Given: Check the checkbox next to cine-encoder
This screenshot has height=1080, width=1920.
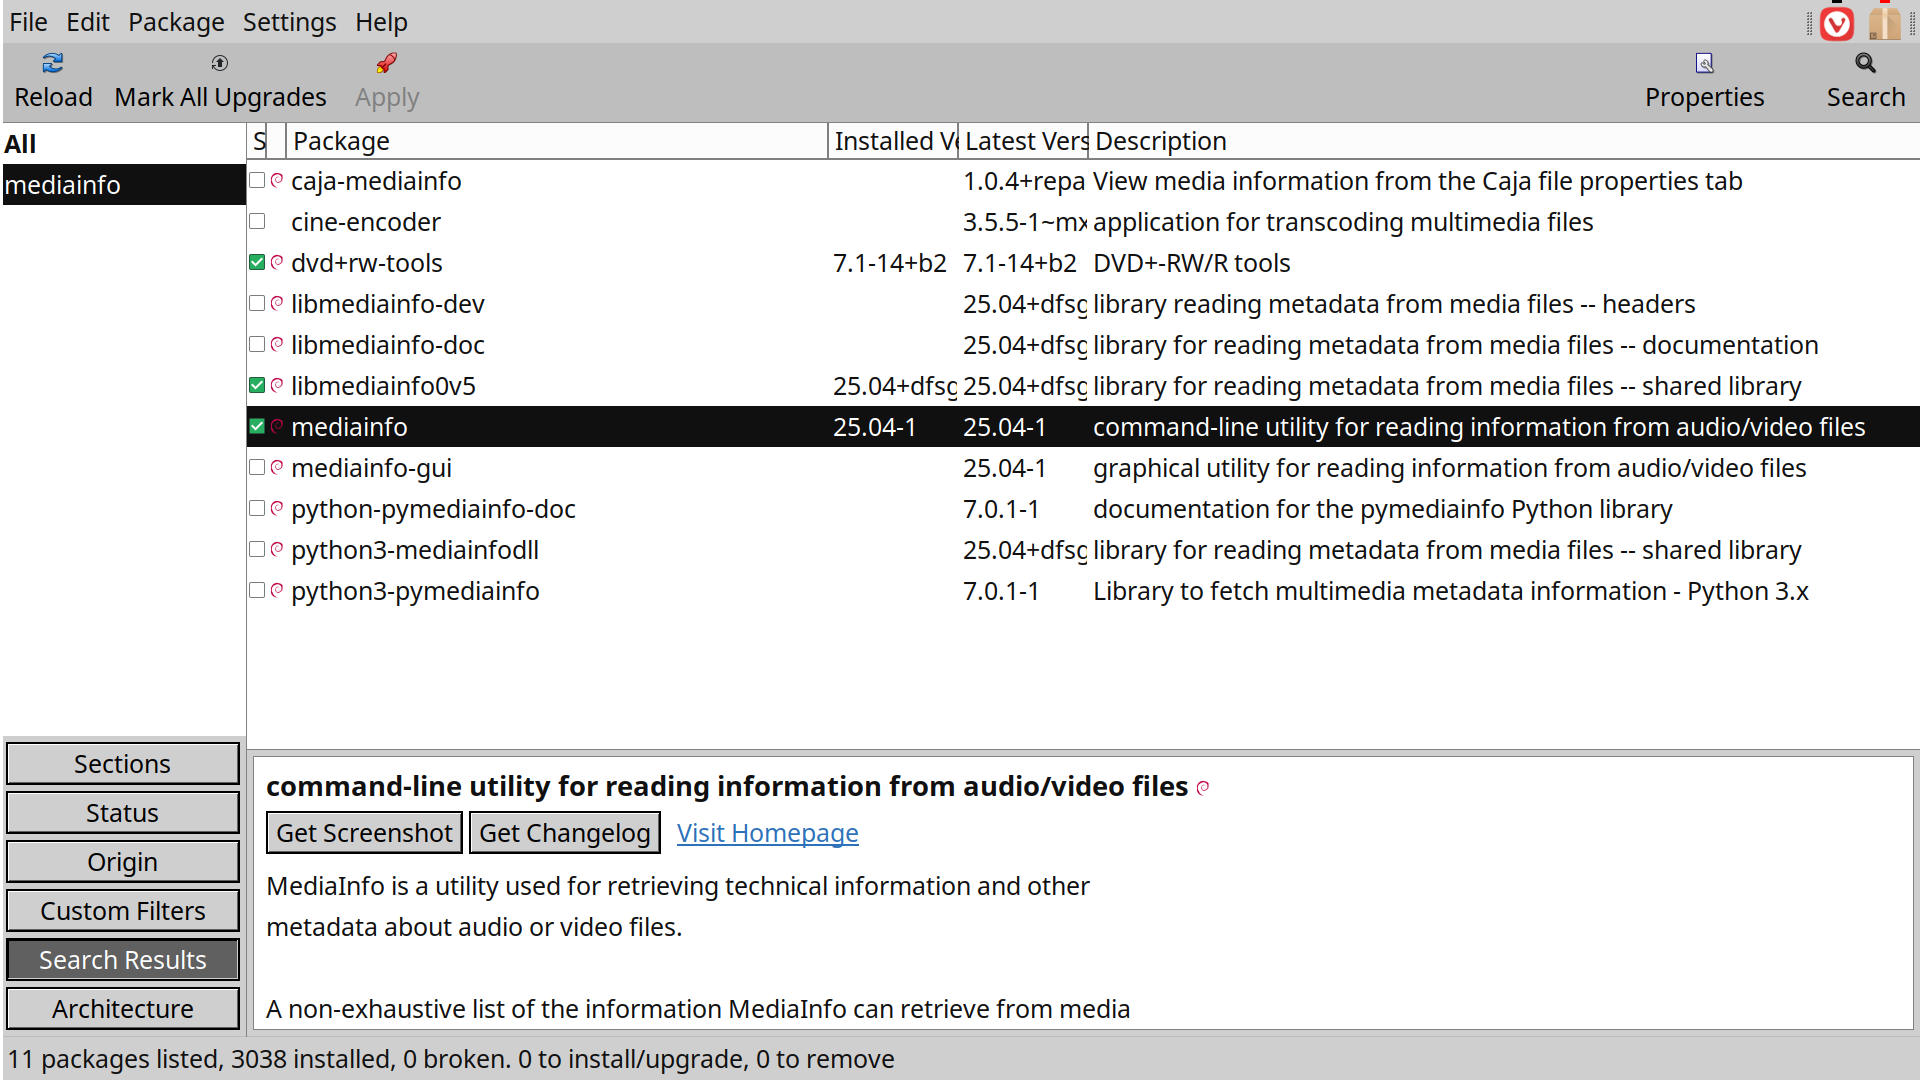Looking at the screenshot, I should pyautogui.click(x=257, y=221).
